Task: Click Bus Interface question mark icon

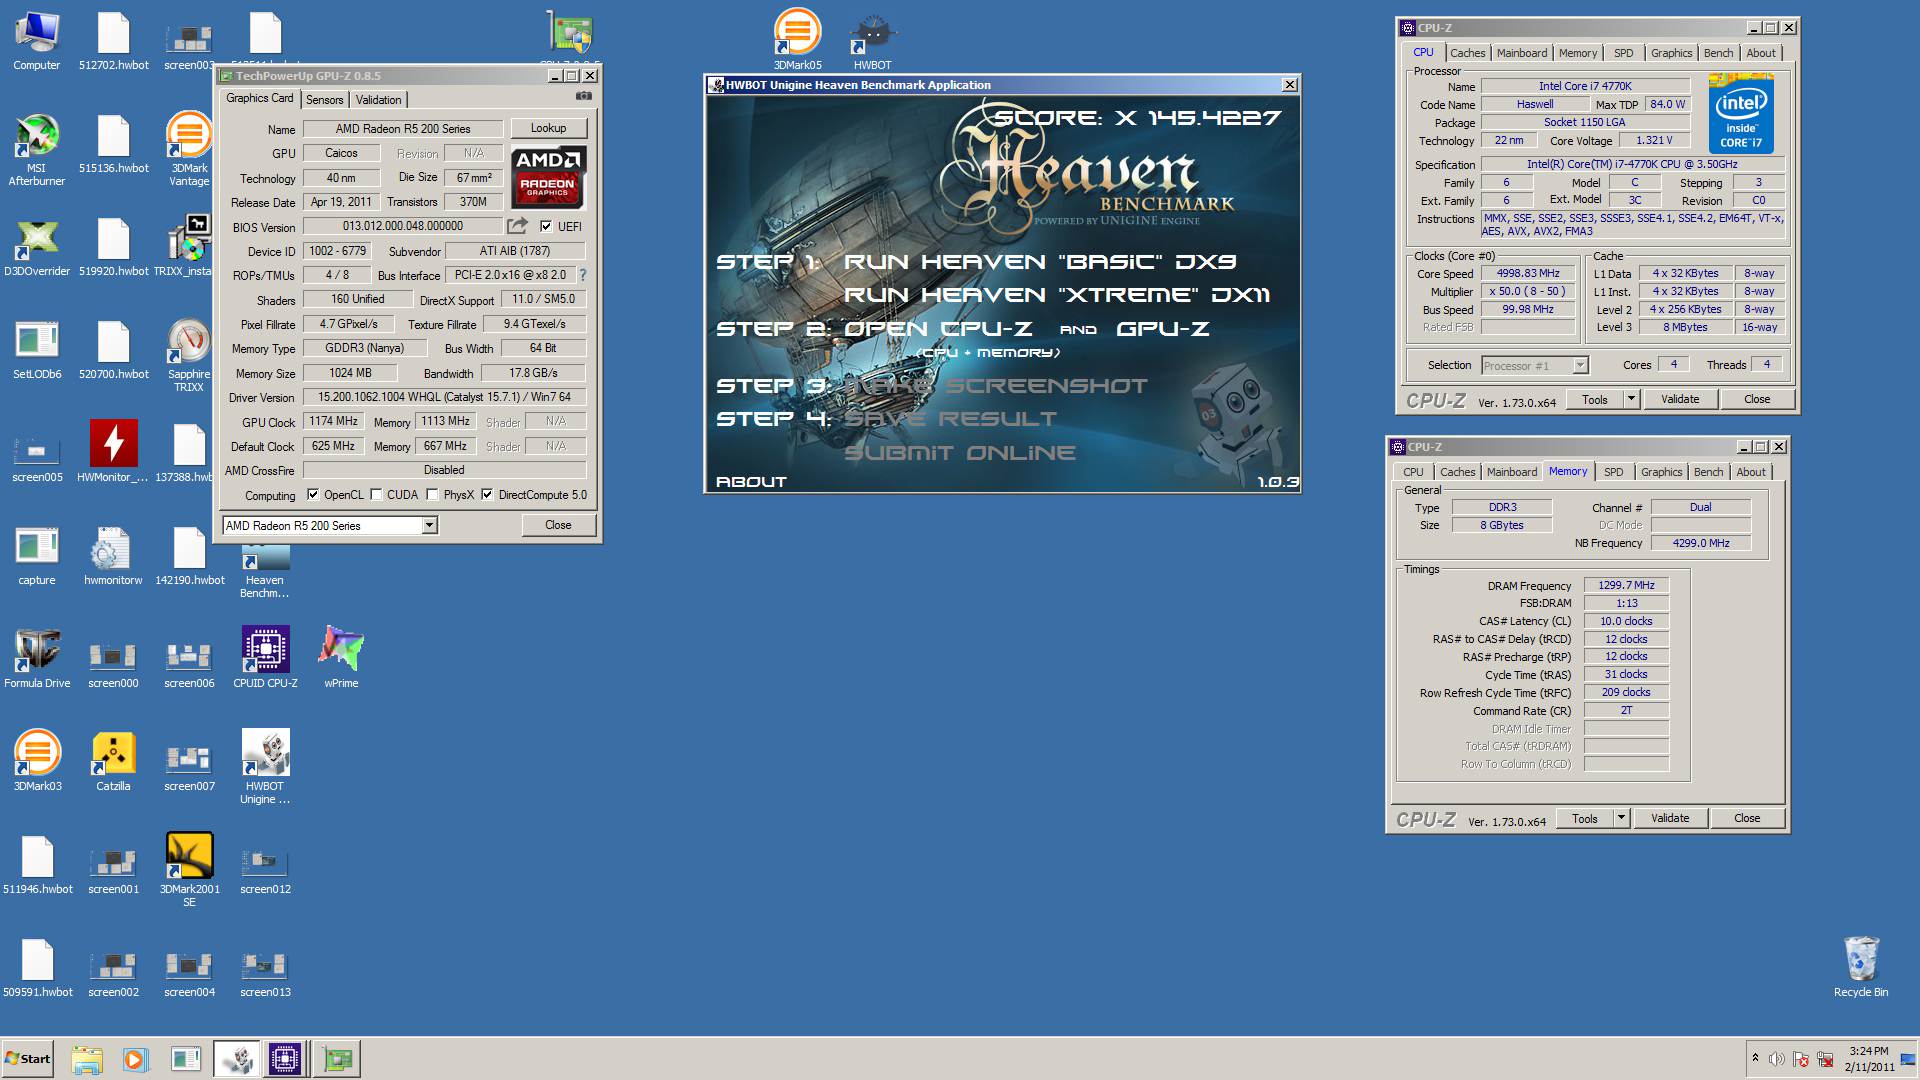Action: [x=582, y=275]
